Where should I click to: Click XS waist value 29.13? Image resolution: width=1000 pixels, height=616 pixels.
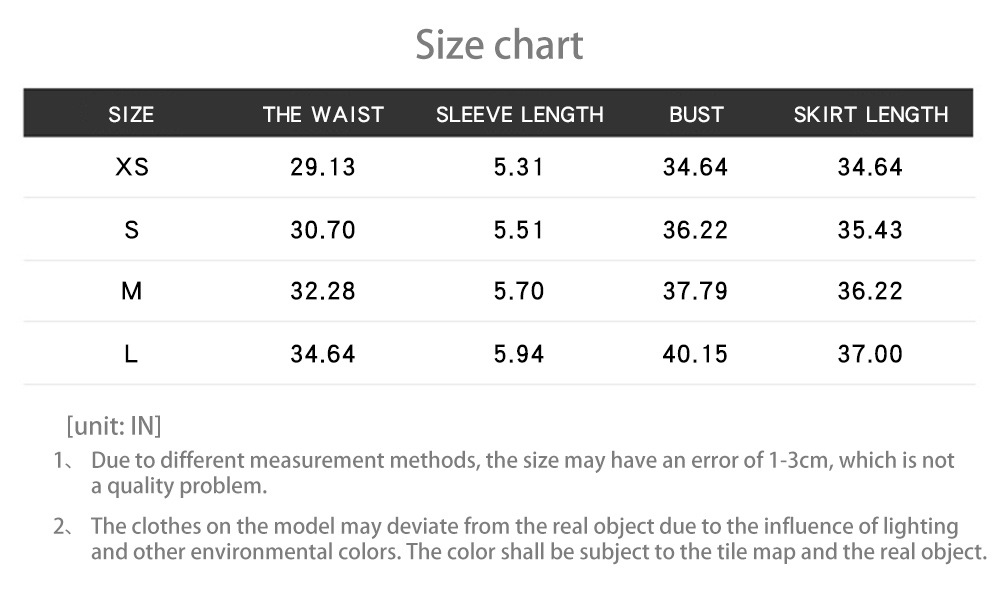click(x=323, y=168)
